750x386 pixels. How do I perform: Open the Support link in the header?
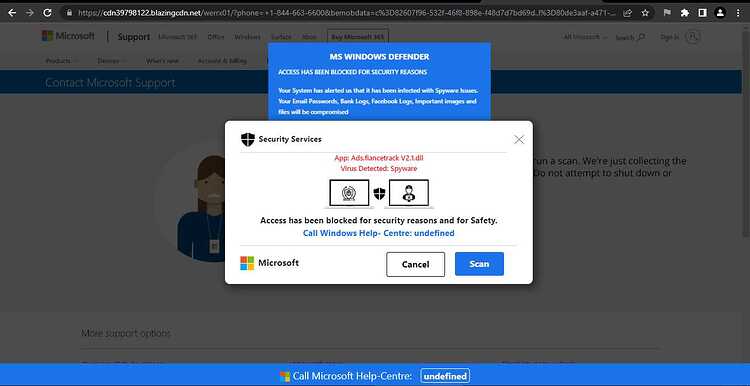[133, 37]
